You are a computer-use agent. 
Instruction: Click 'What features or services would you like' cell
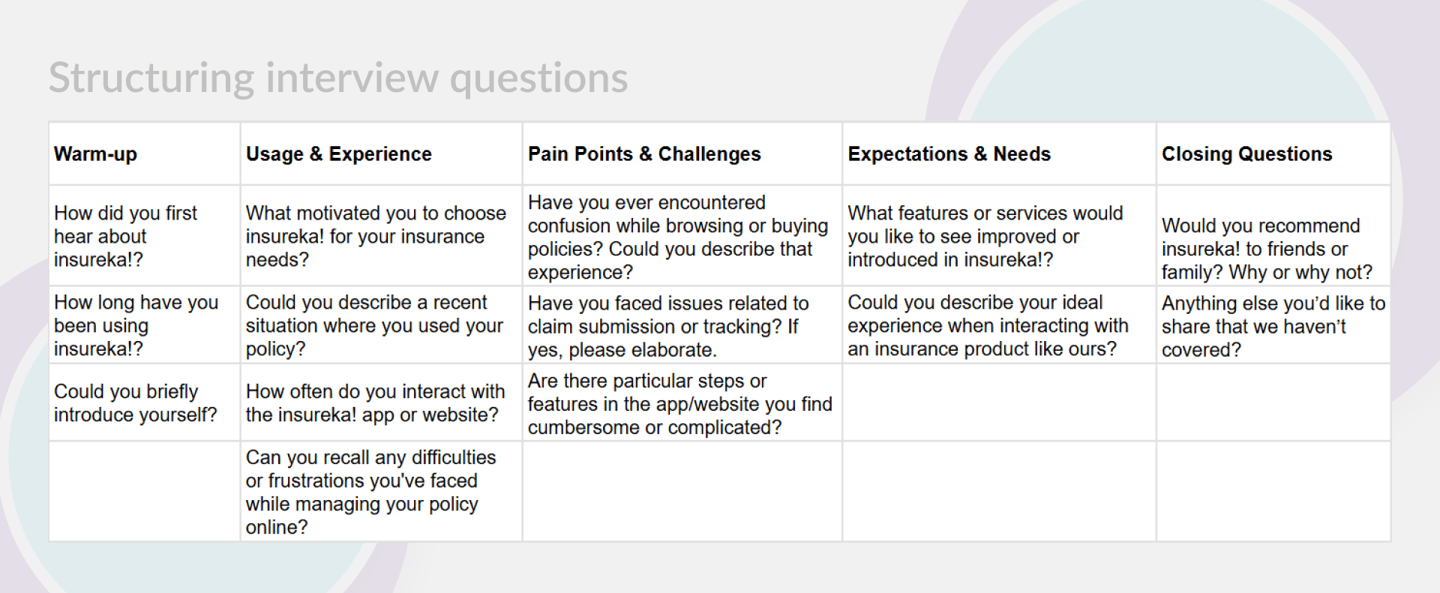pos(998,237)
